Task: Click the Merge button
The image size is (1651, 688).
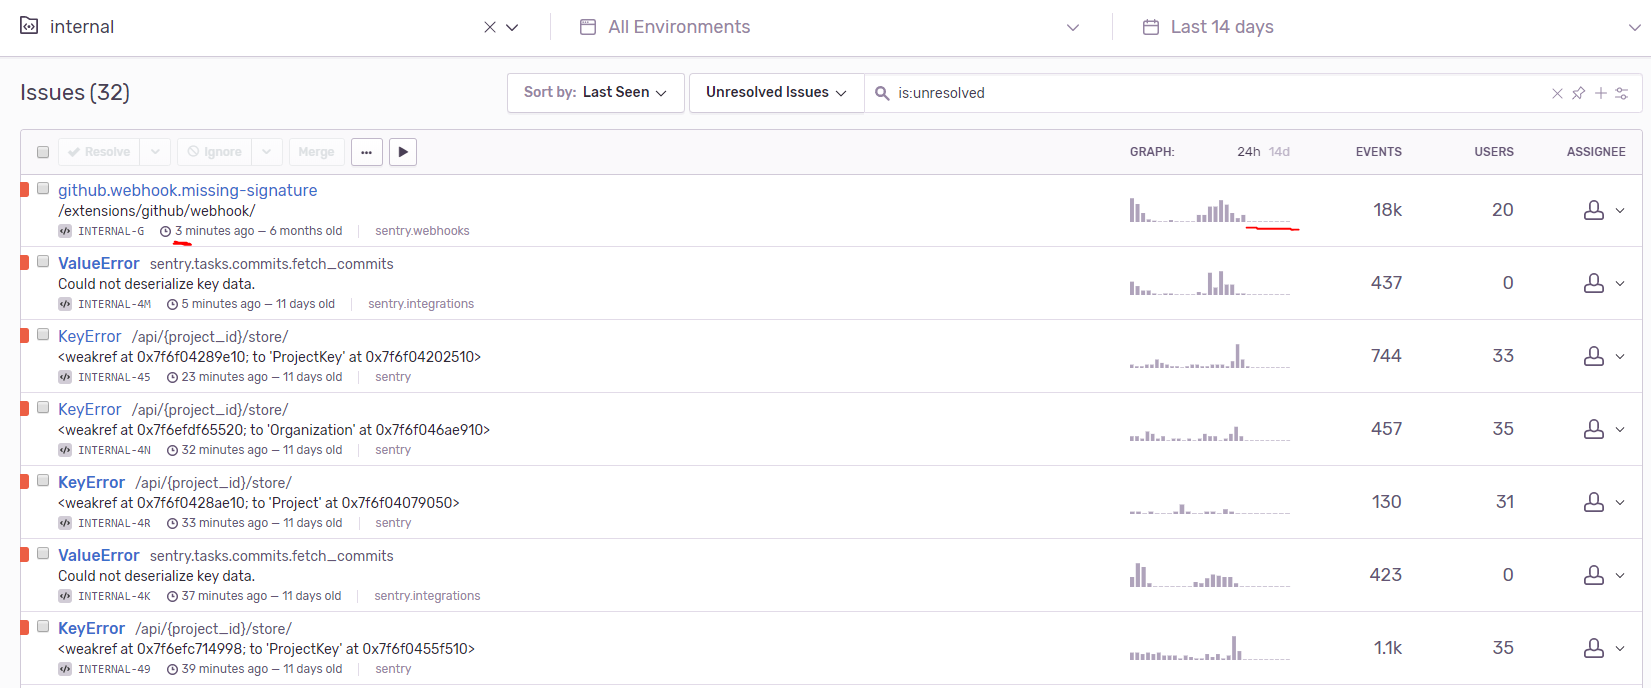Action: [x=317, y=152]
